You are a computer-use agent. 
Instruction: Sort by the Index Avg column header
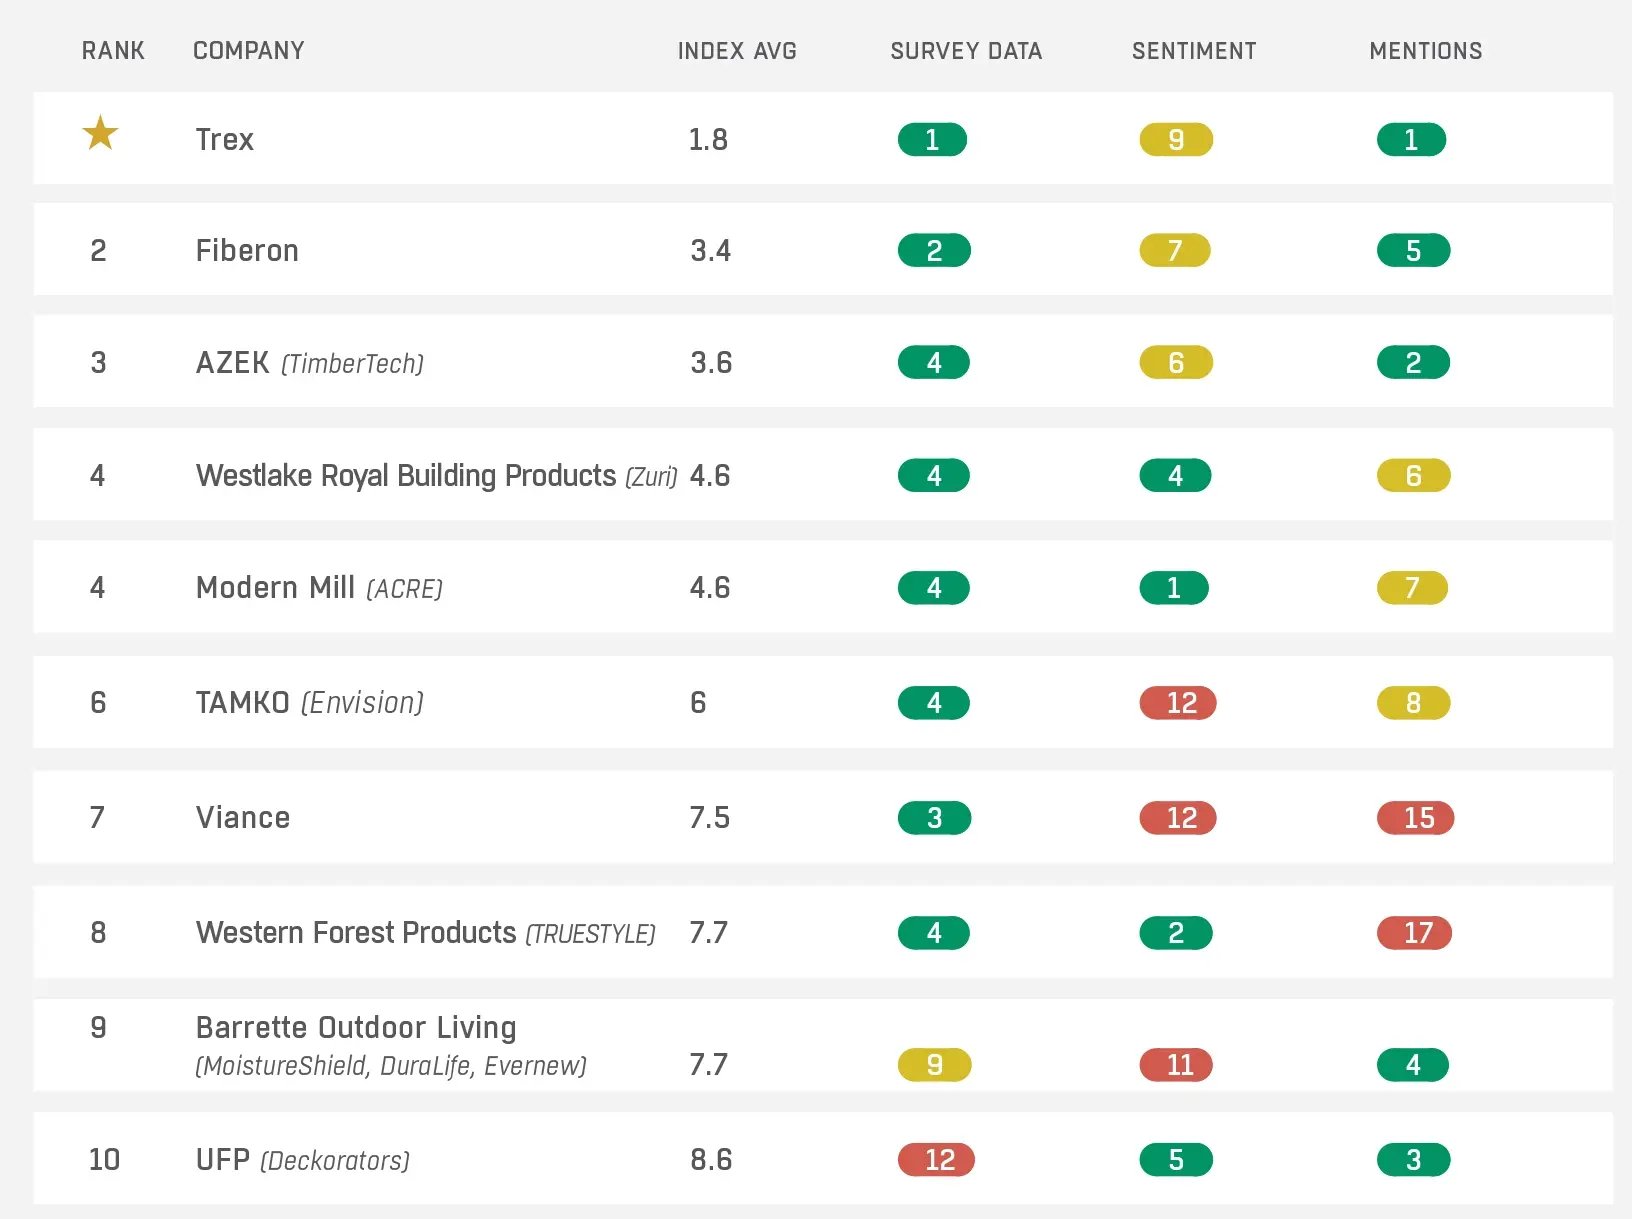click(737, 51)
